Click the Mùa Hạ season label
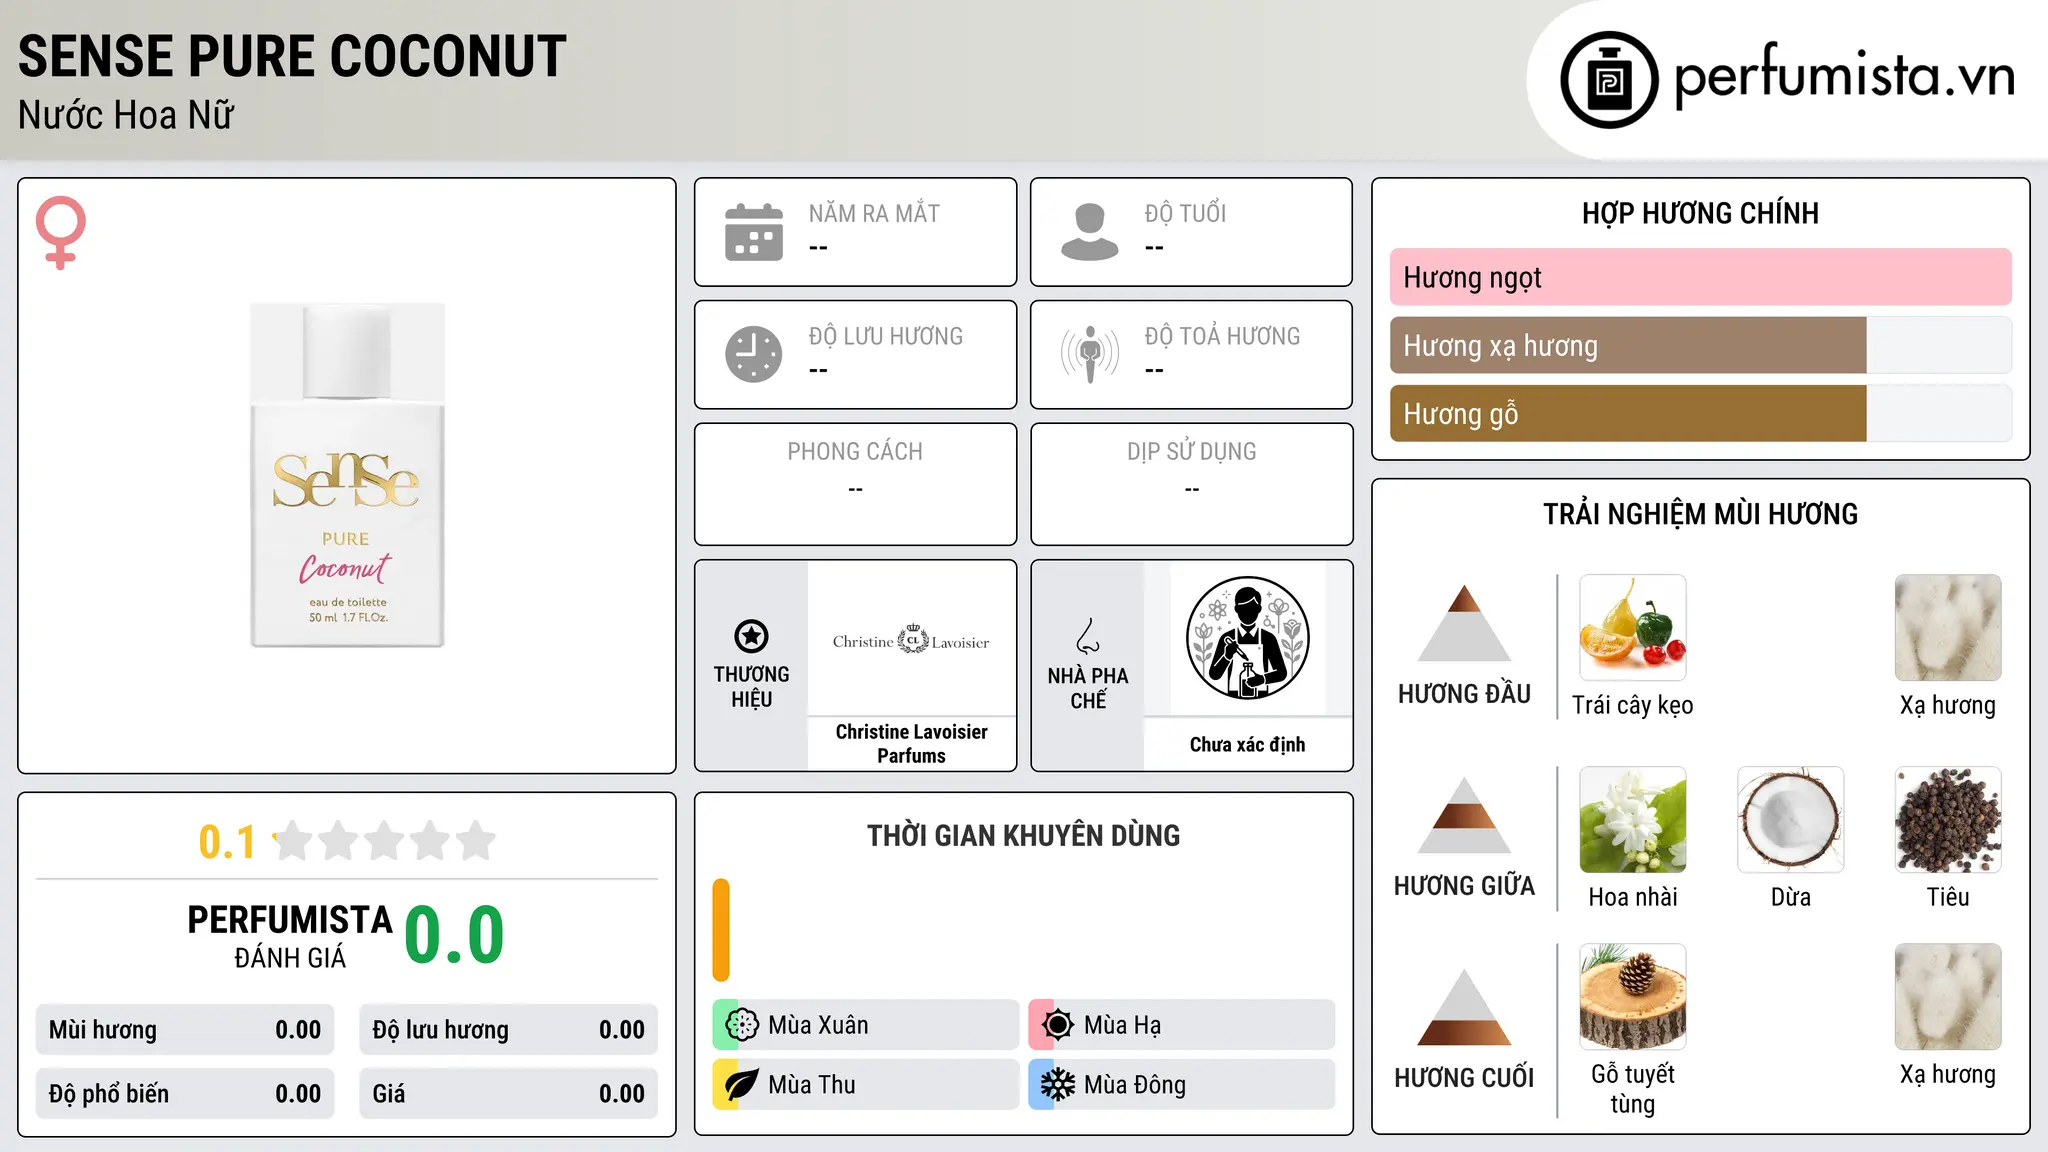The height and width of the screenshot is (1152, 2048). coord(1123,1025)
